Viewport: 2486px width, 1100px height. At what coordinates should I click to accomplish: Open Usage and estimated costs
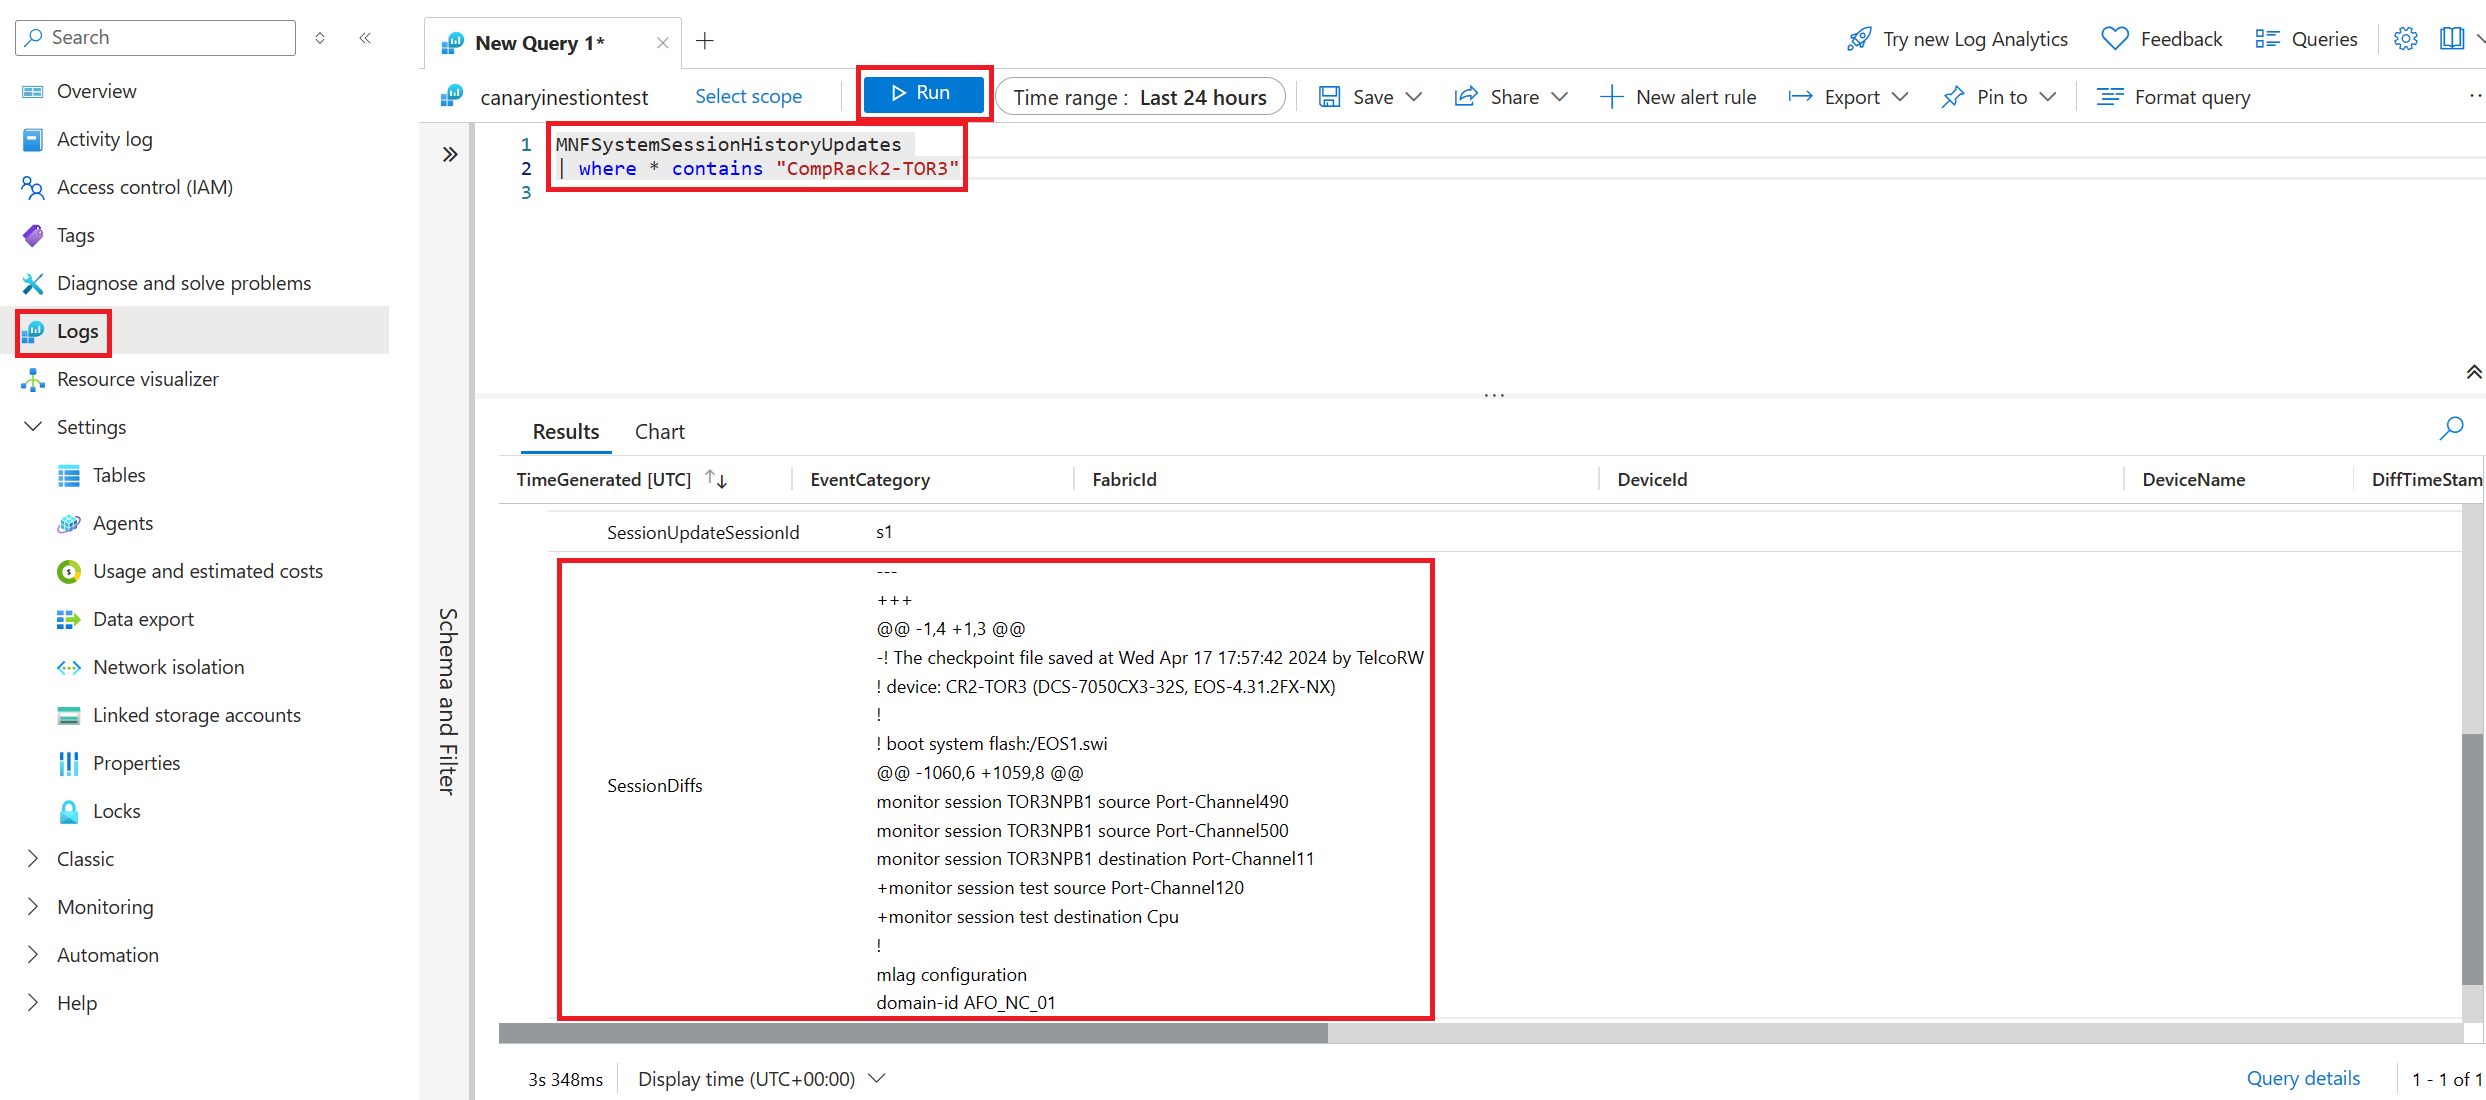point(207,571)
